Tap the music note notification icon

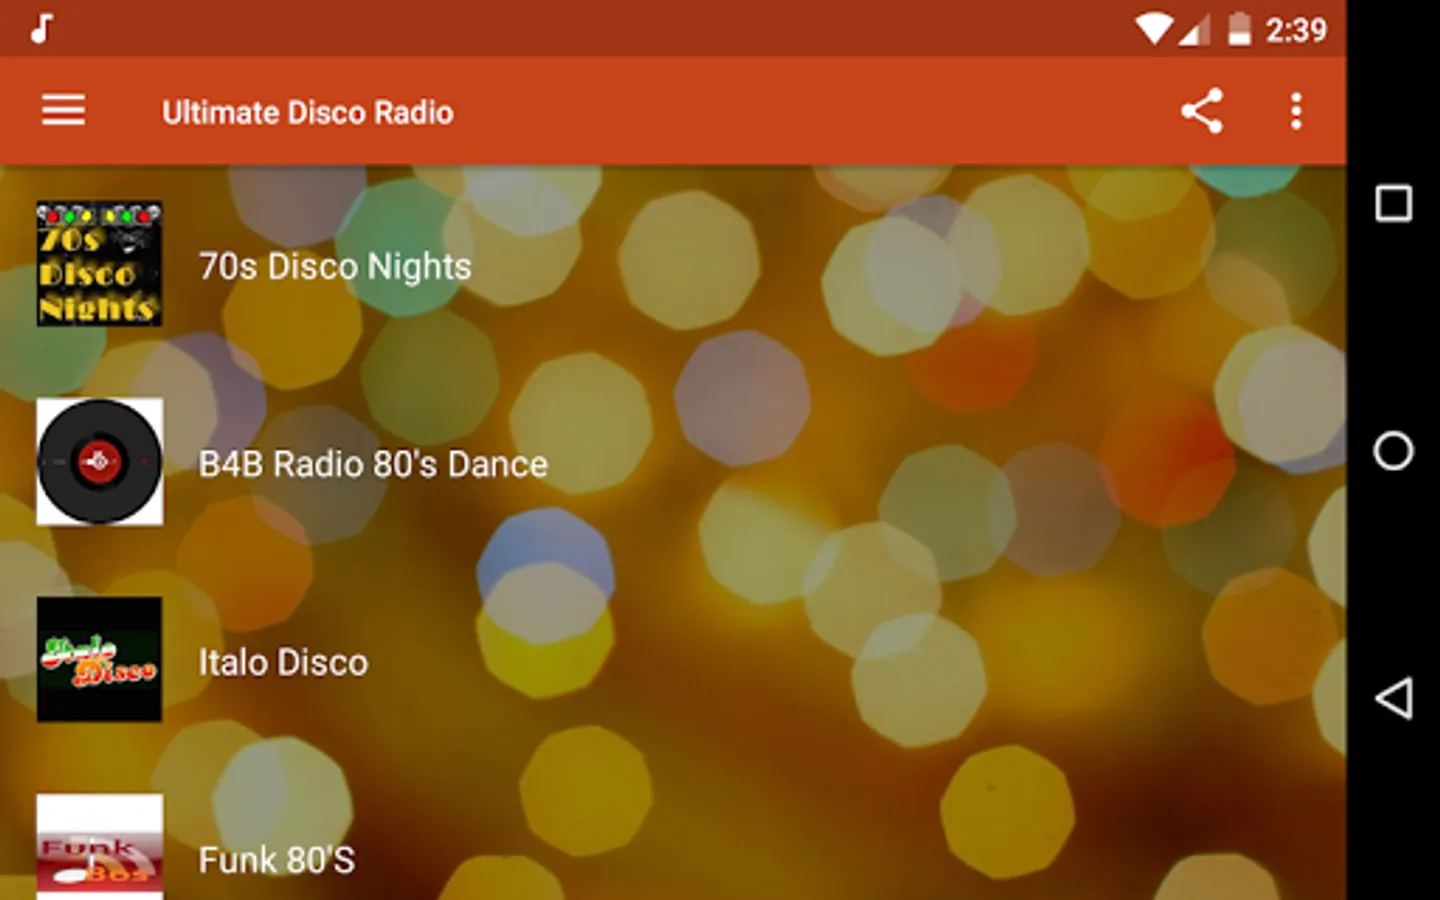(x=41, y=29)
